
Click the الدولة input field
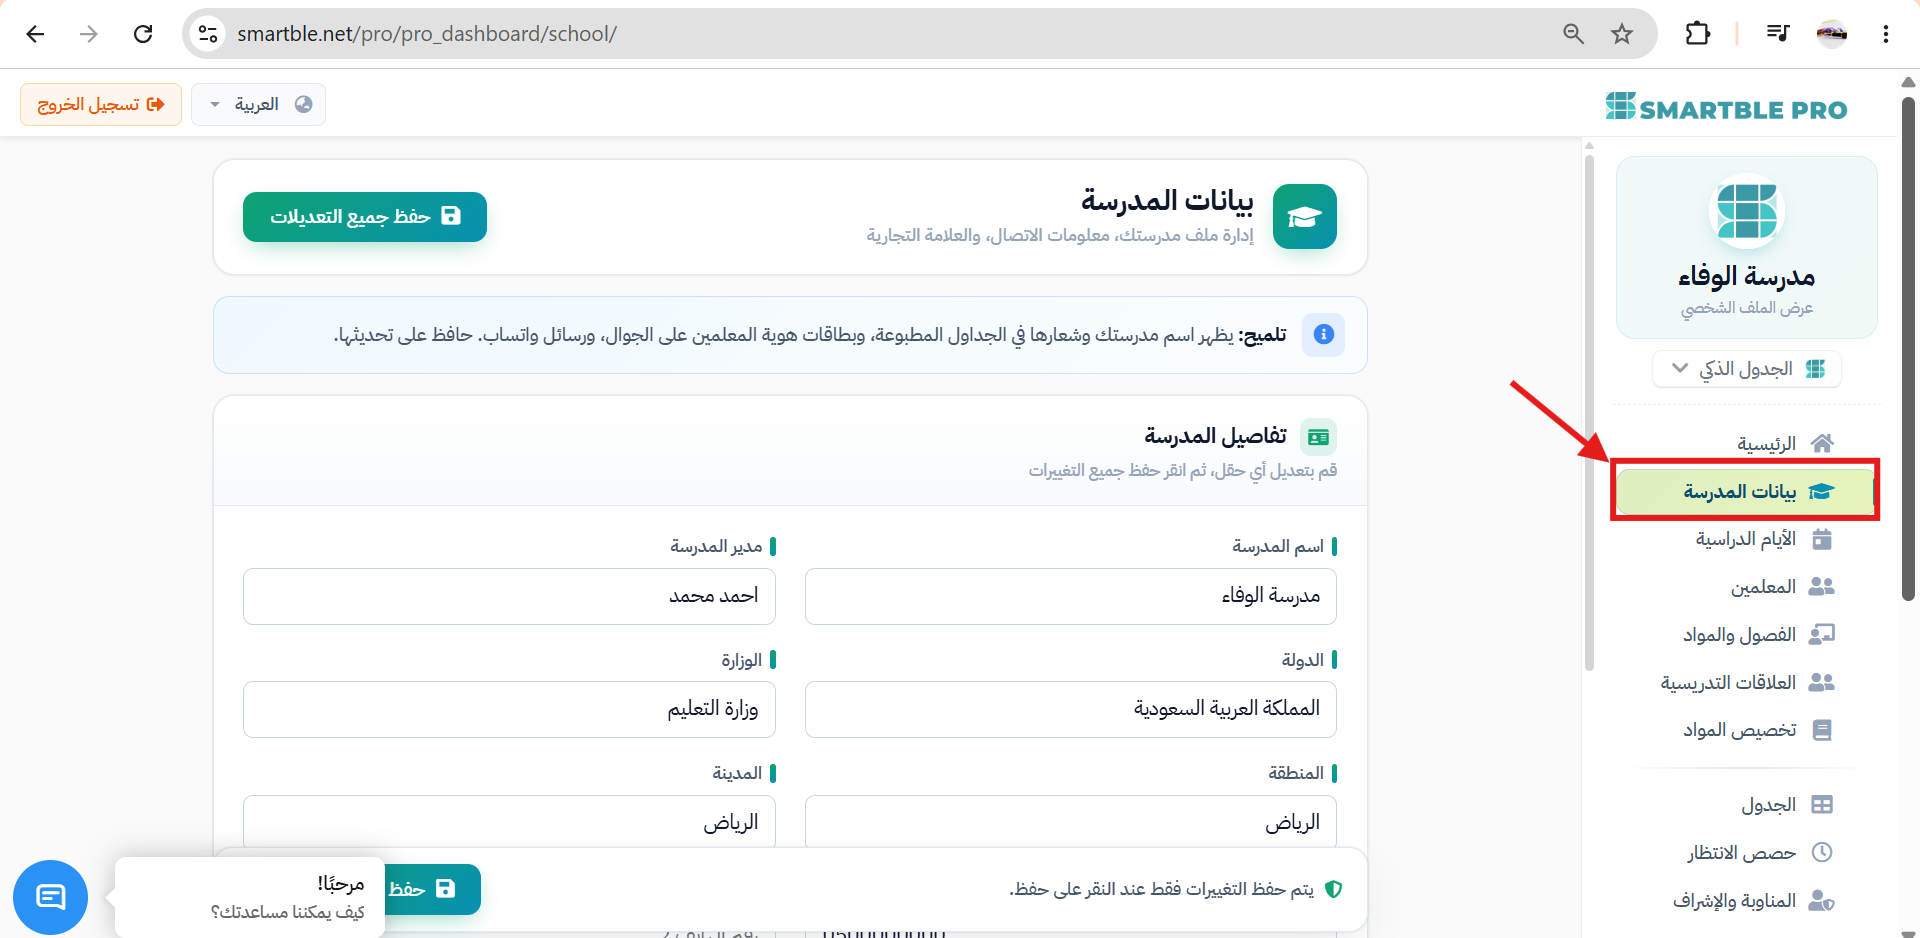tap(1070, 709)
